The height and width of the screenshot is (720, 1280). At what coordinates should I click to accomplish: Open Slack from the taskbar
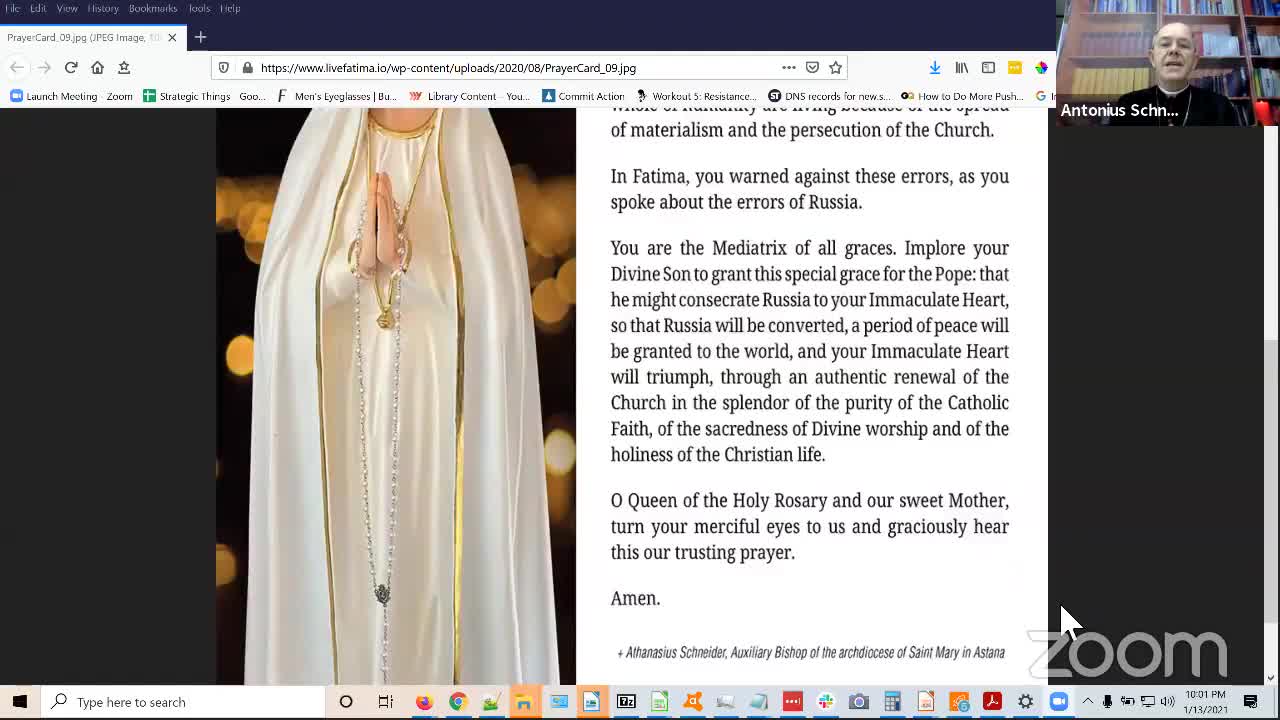[x=825, y=702]
